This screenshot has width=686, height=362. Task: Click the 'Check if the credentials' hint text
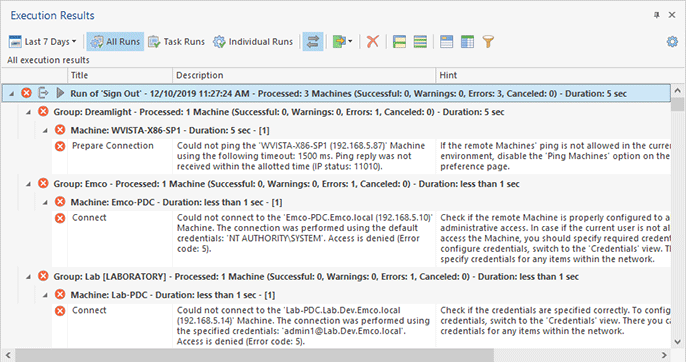click(x=555, y=320)
